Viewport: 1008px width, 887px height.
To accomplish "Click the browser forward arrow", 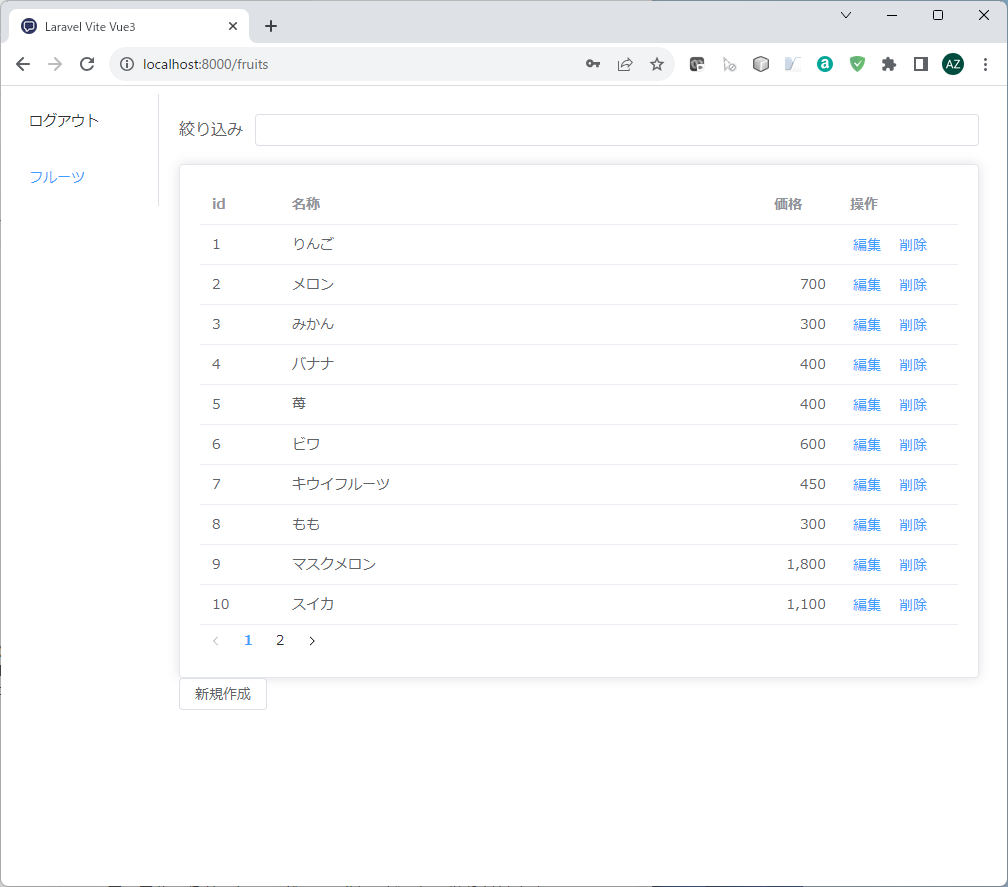I will [x=55, y=64].
